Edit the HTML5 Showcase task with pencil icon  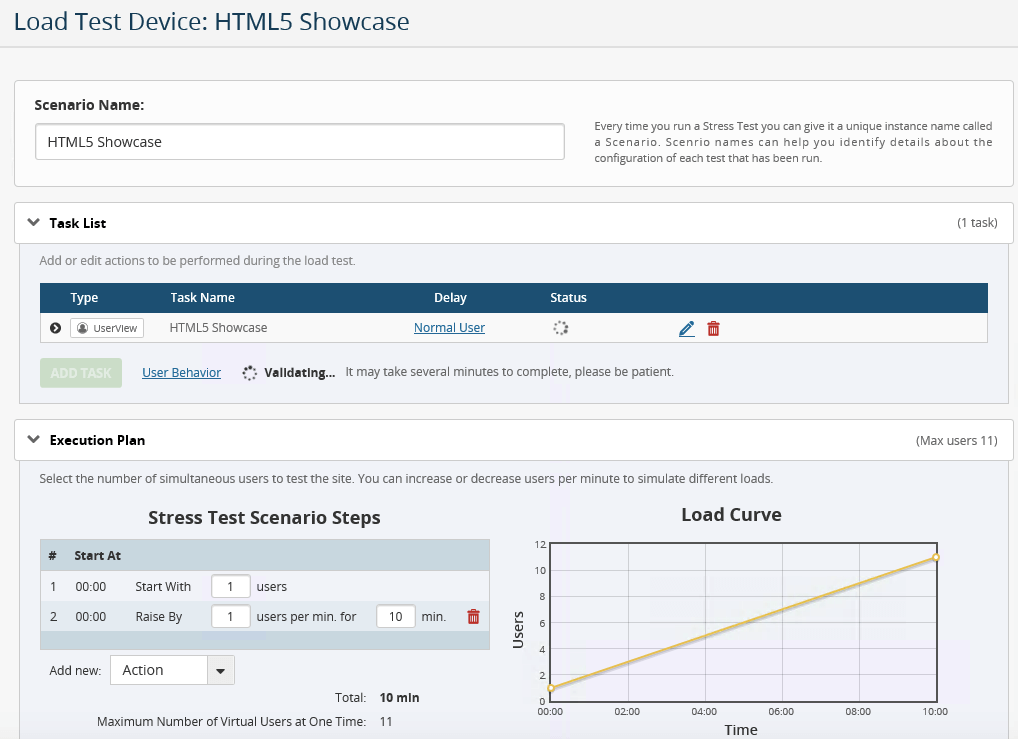(686, 329)
